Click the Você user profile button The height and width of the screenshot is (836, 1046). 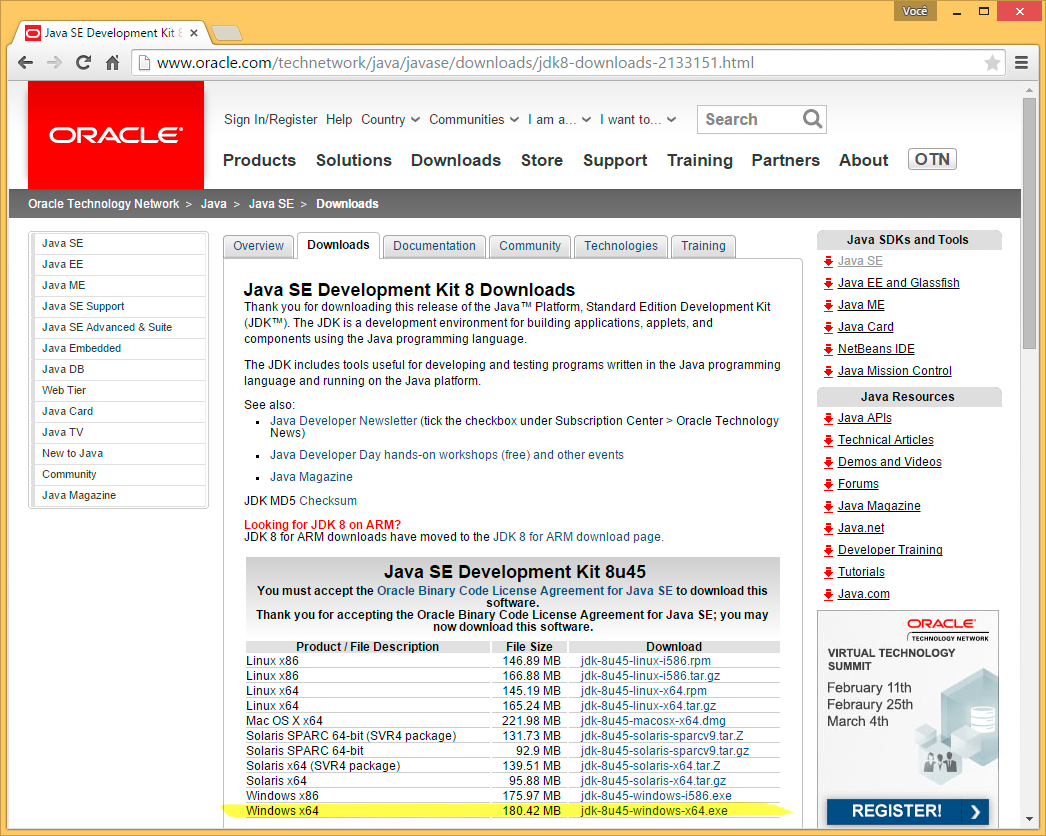(x=915, y=11)
